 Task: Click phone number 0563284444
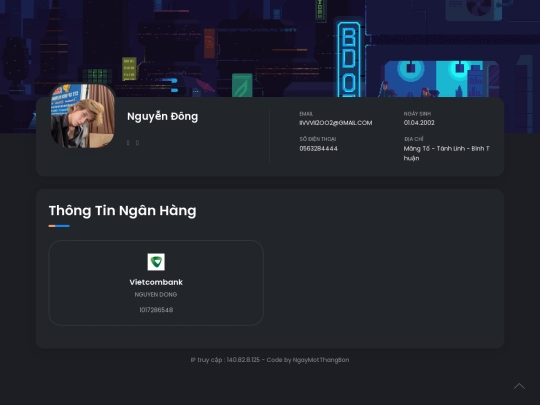pyautogui.click(x=319, y=148)
